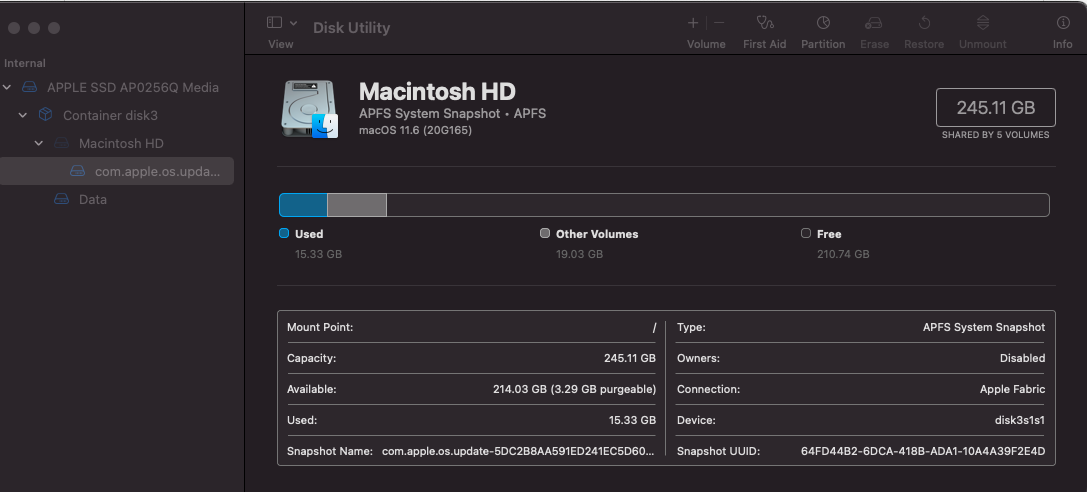Click the Container disk3 cube icon
Viewport: 1087px width, 492px height.
coord(45,114)
